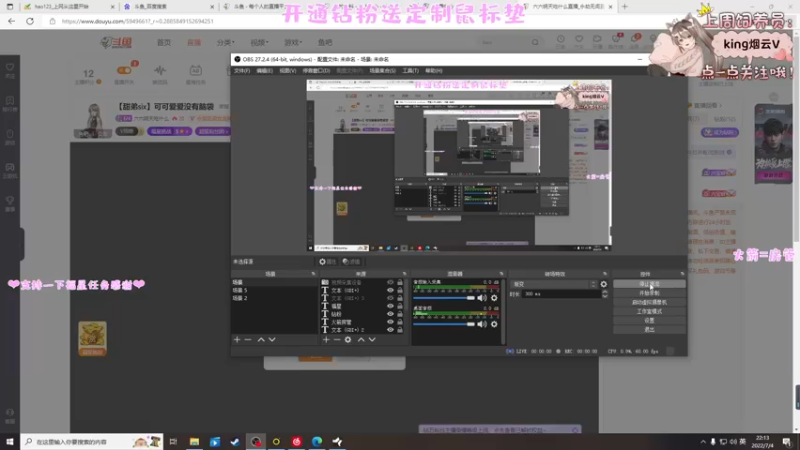
Task: Expand the 游戏 dropdown in Douyu nav
Action: pos(293,42)
